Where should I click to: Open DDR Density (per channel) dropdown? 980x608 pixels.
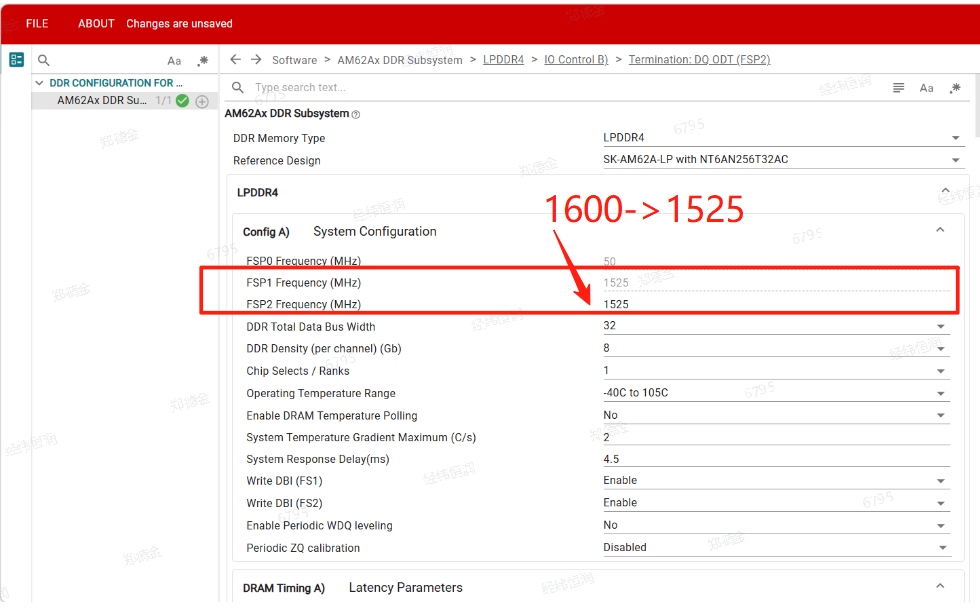pos(776,348)
